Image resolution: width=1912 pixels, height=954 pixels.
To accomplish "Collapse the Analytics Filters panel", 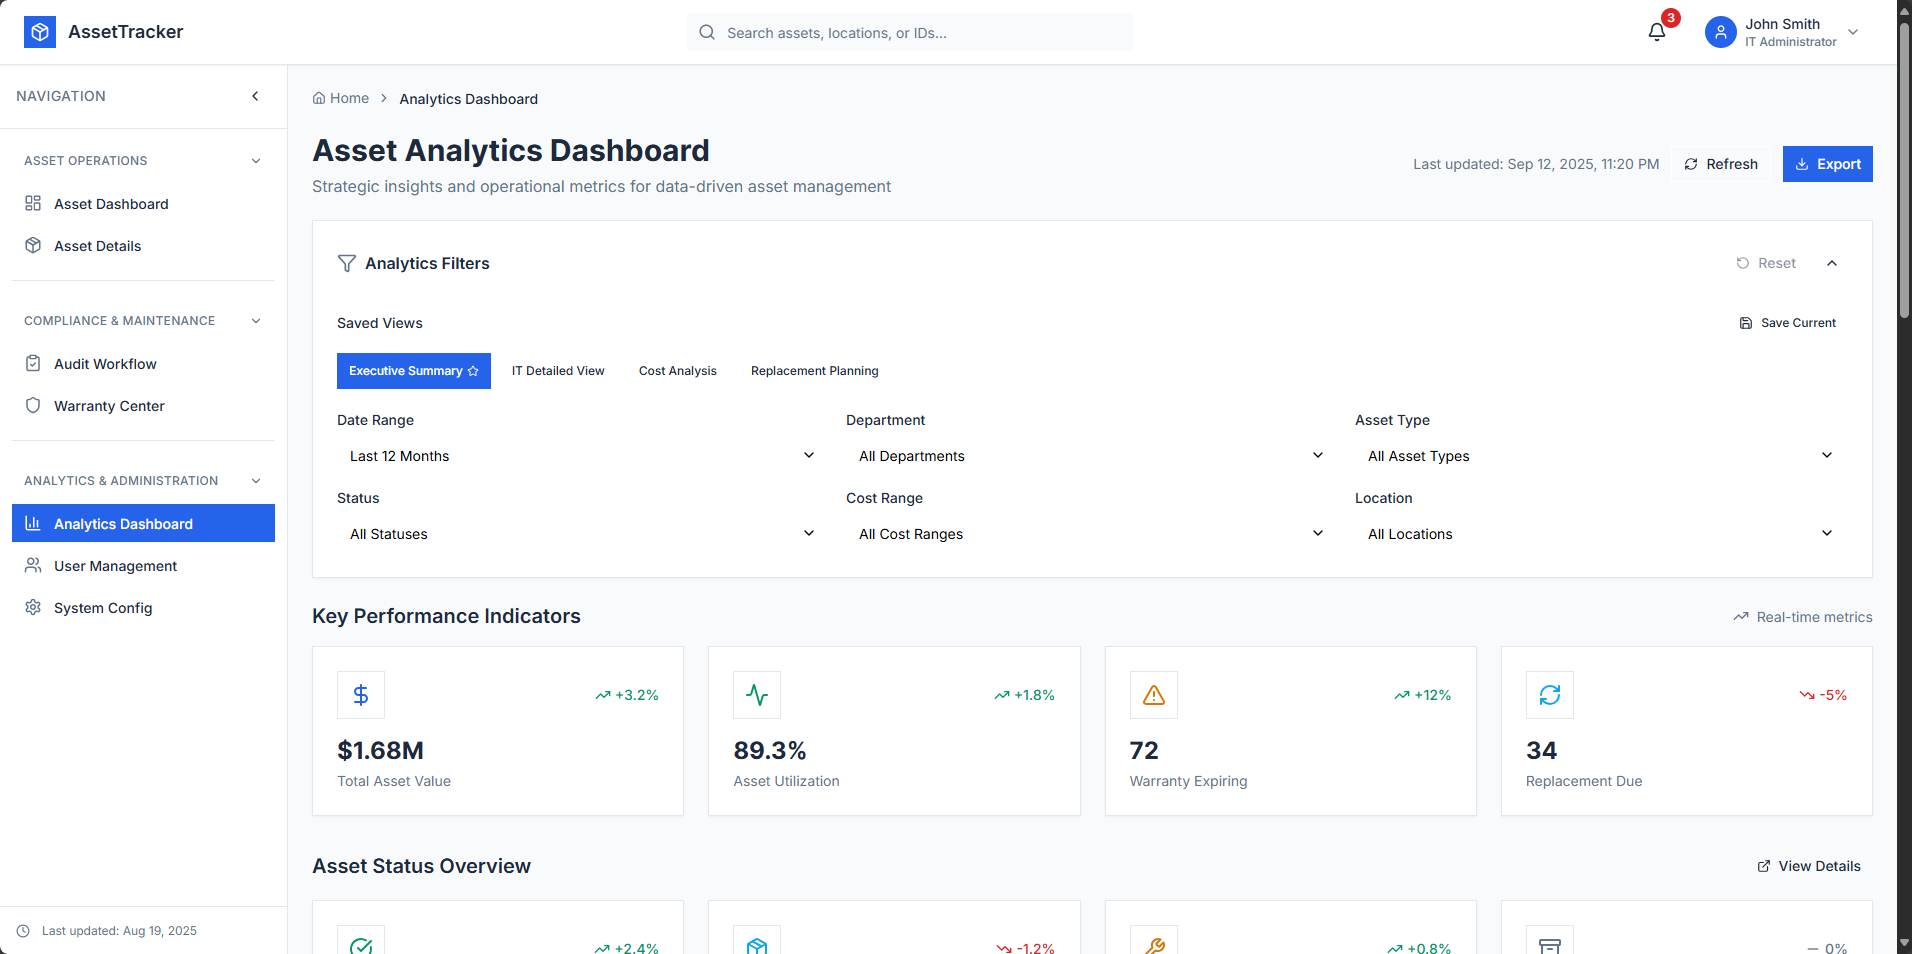I will [x=1832, y=263].
